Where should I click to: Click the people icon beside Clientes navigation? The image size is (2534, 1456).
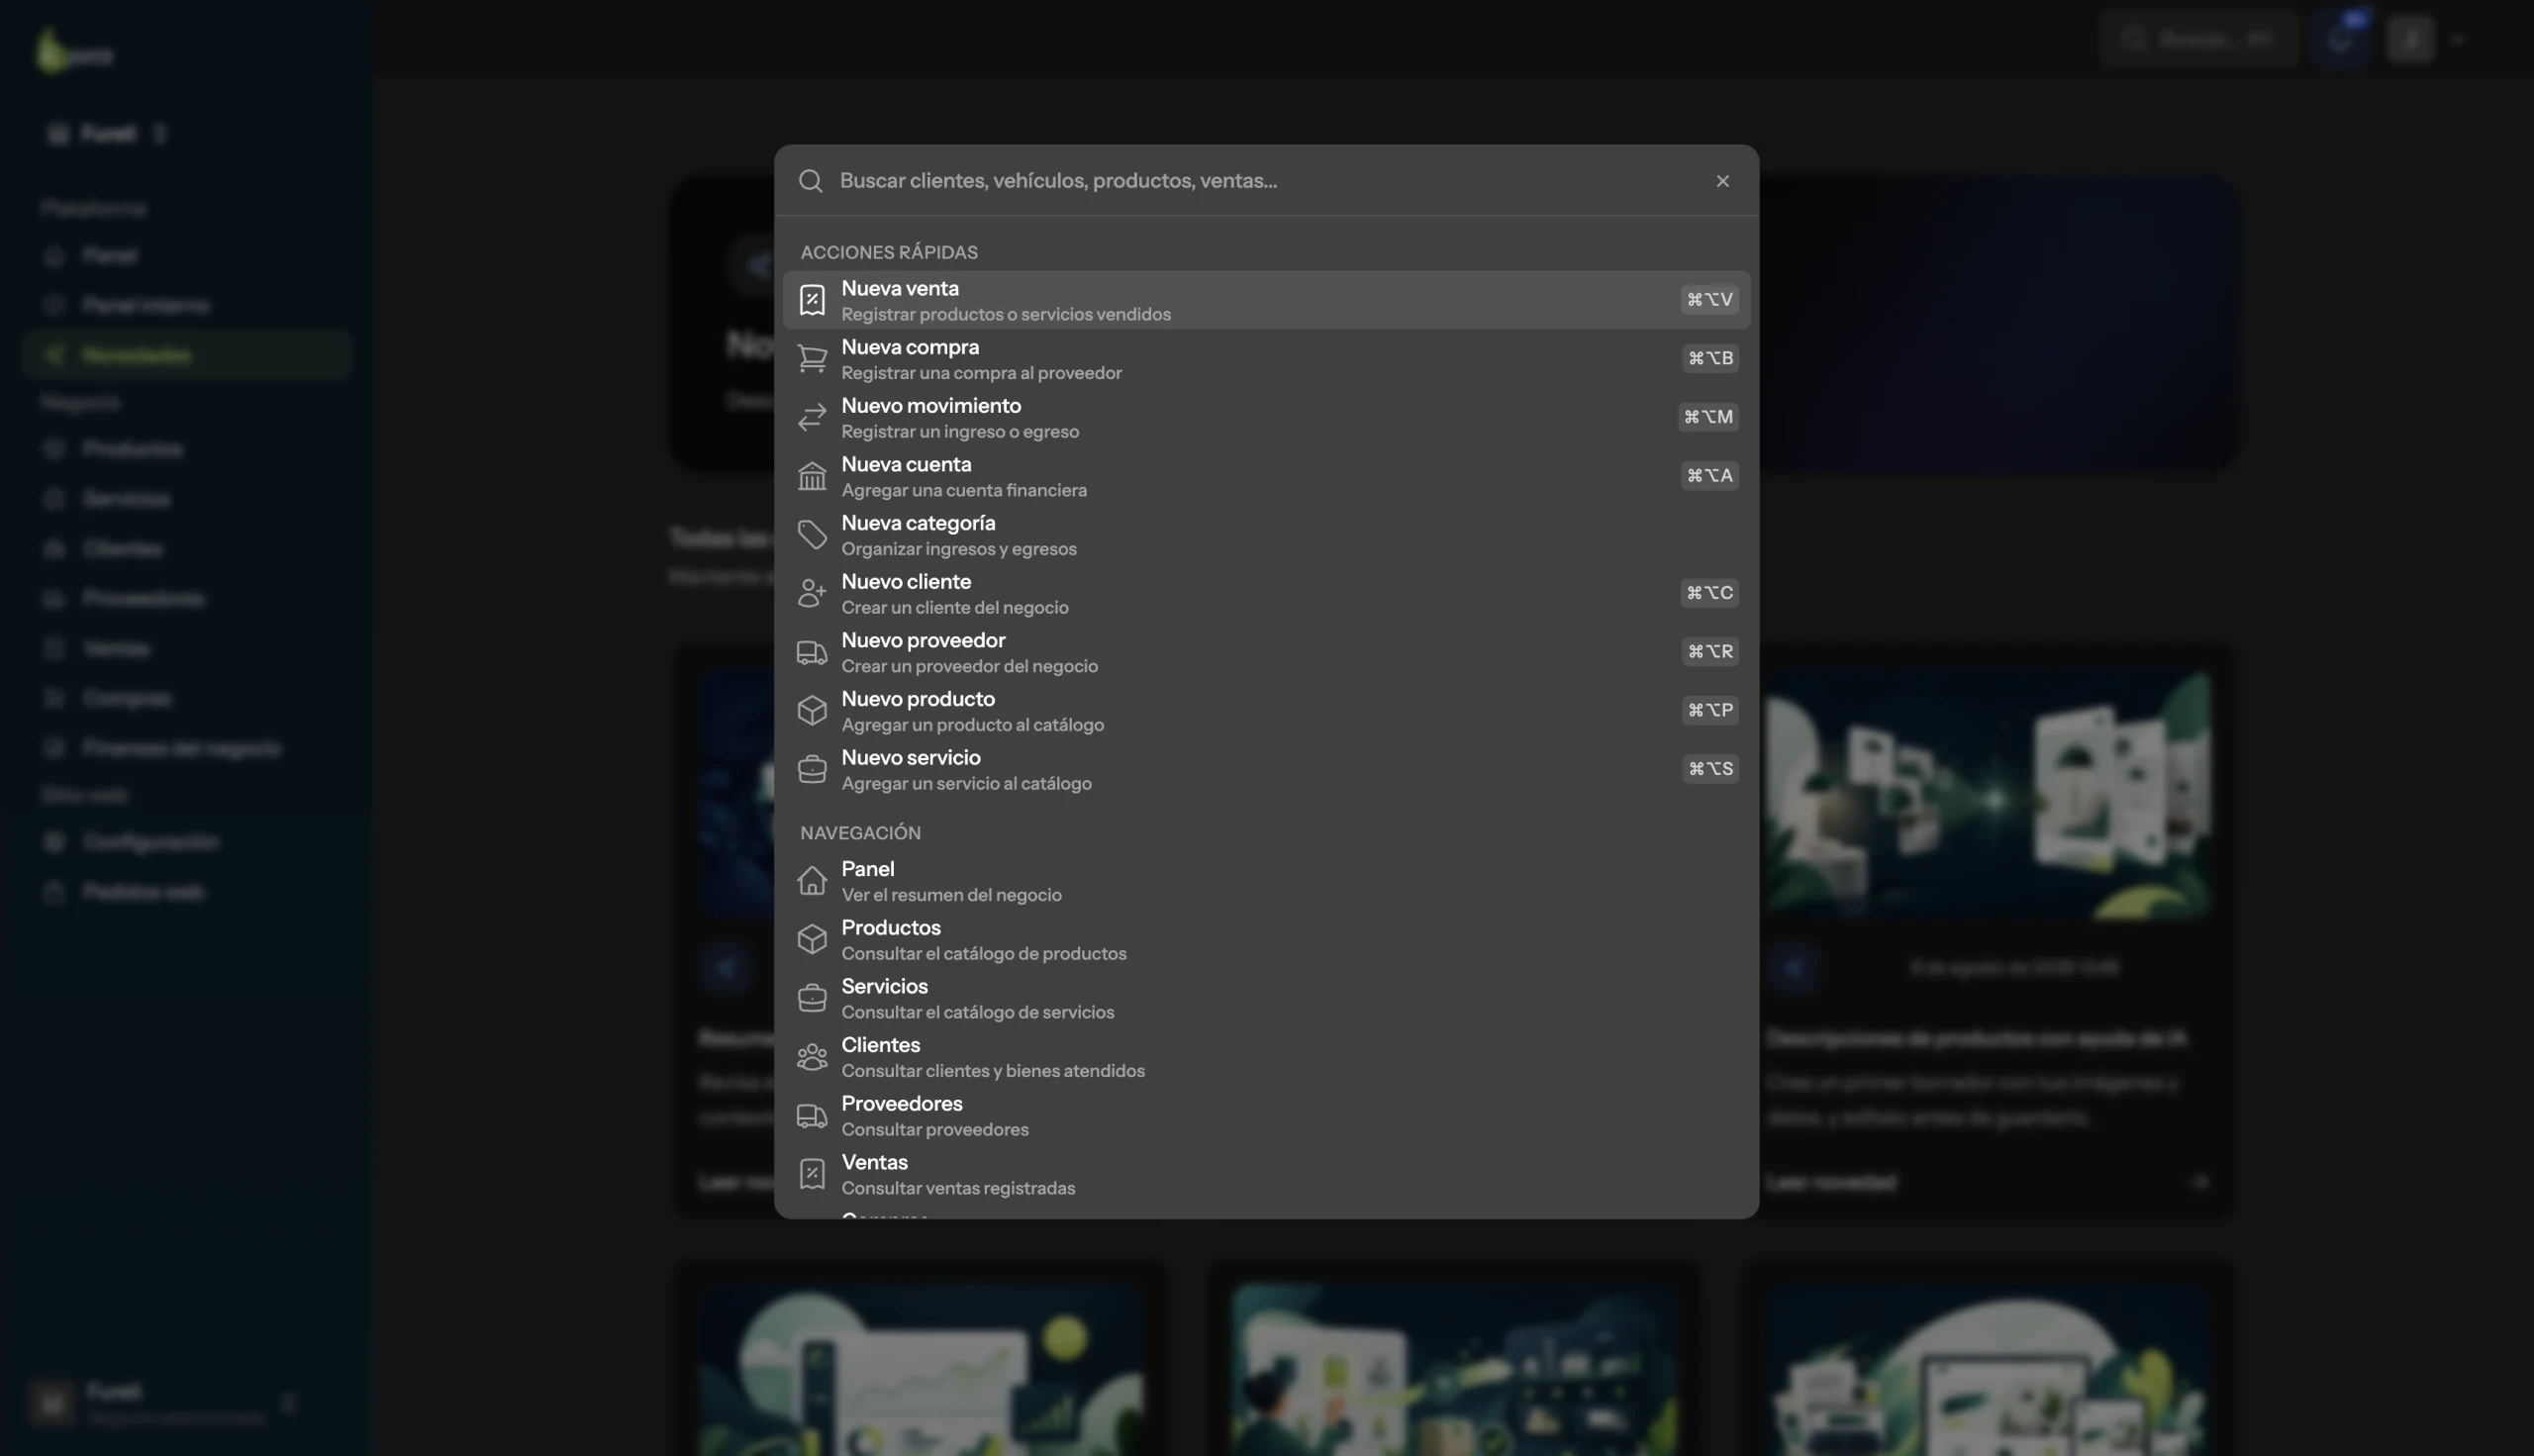(x=812, y=1057)
